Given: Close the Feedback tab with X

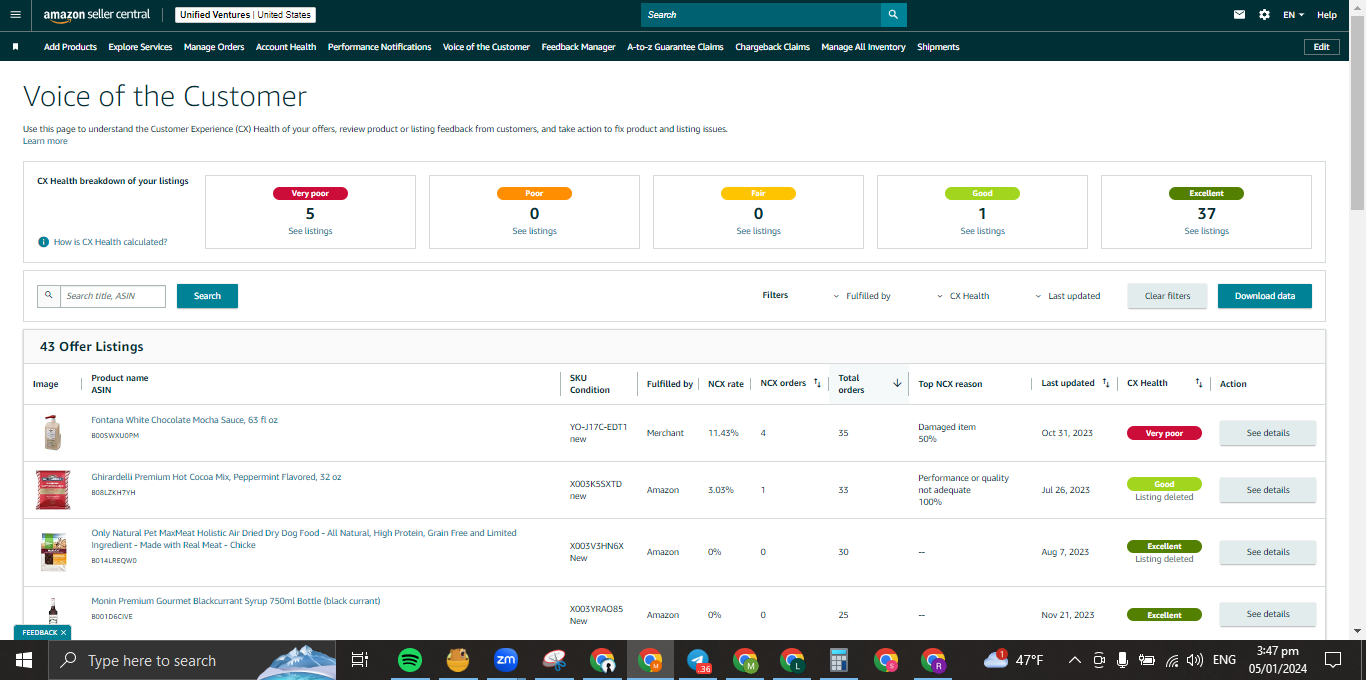Looking at the screenshot, I should [x=64, y=633].
